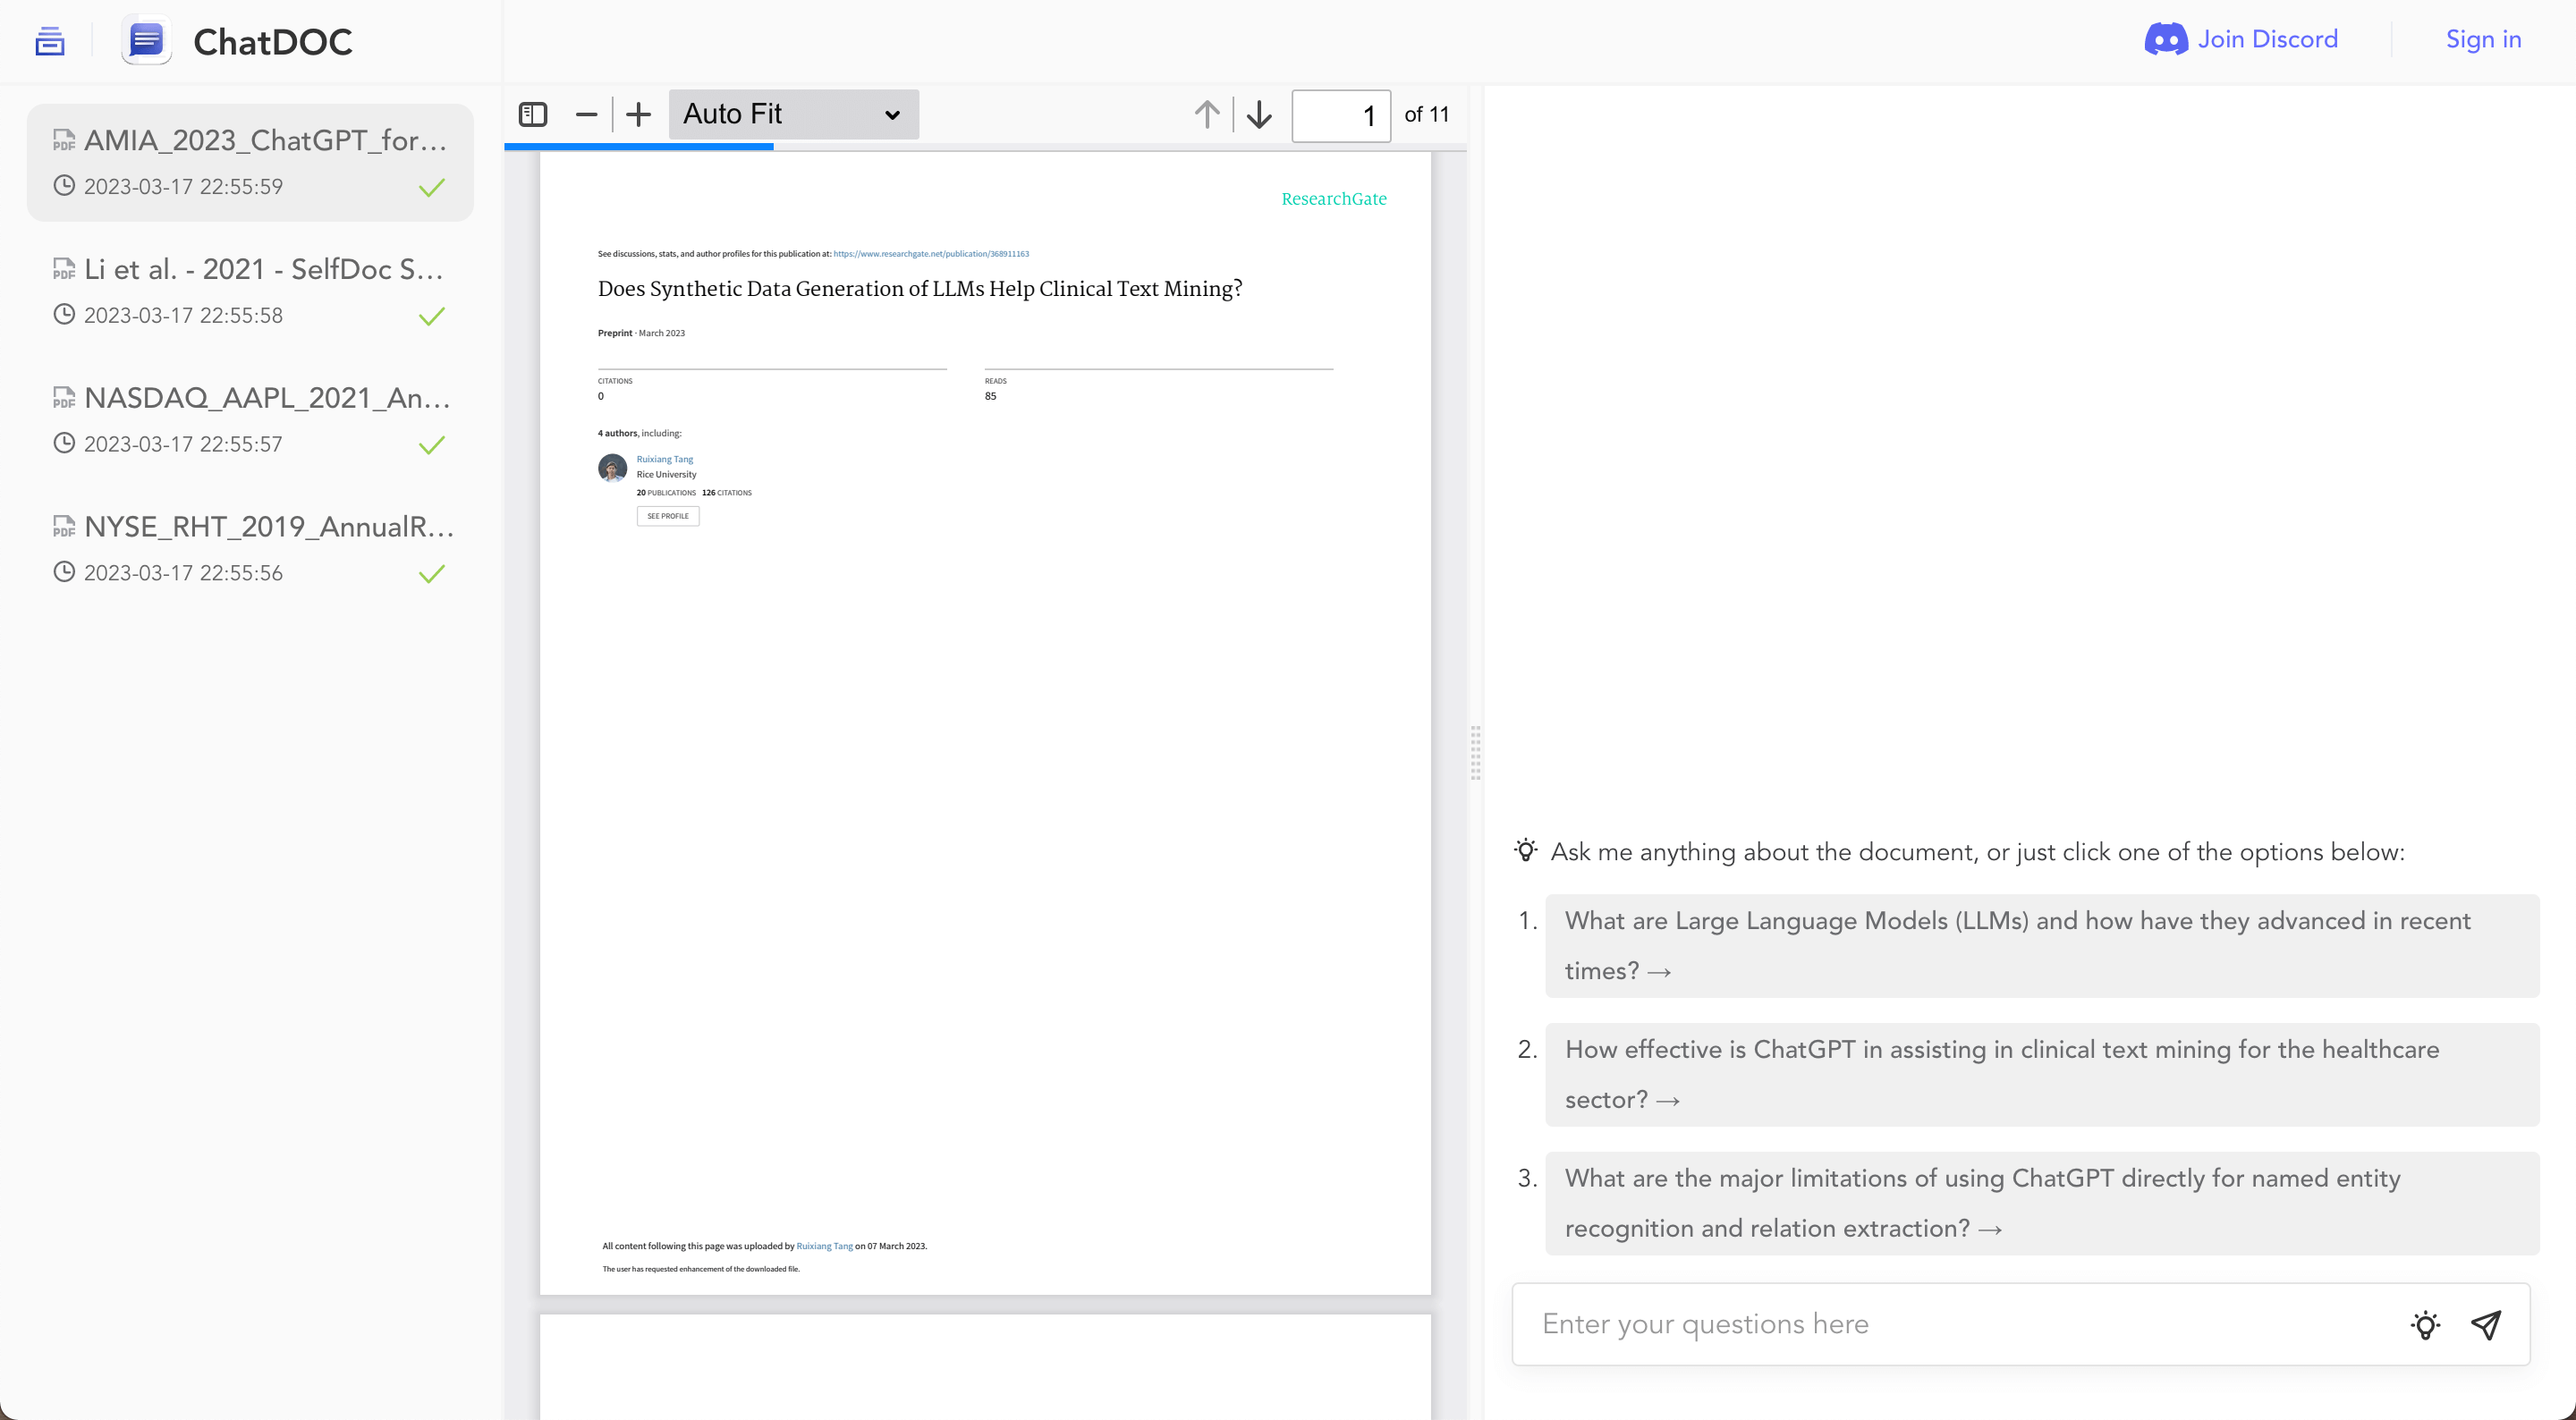Screen dimensions: 2576x1420
Task: Click the 'Preprint · March 2023' text
Action: pos(641,334)
